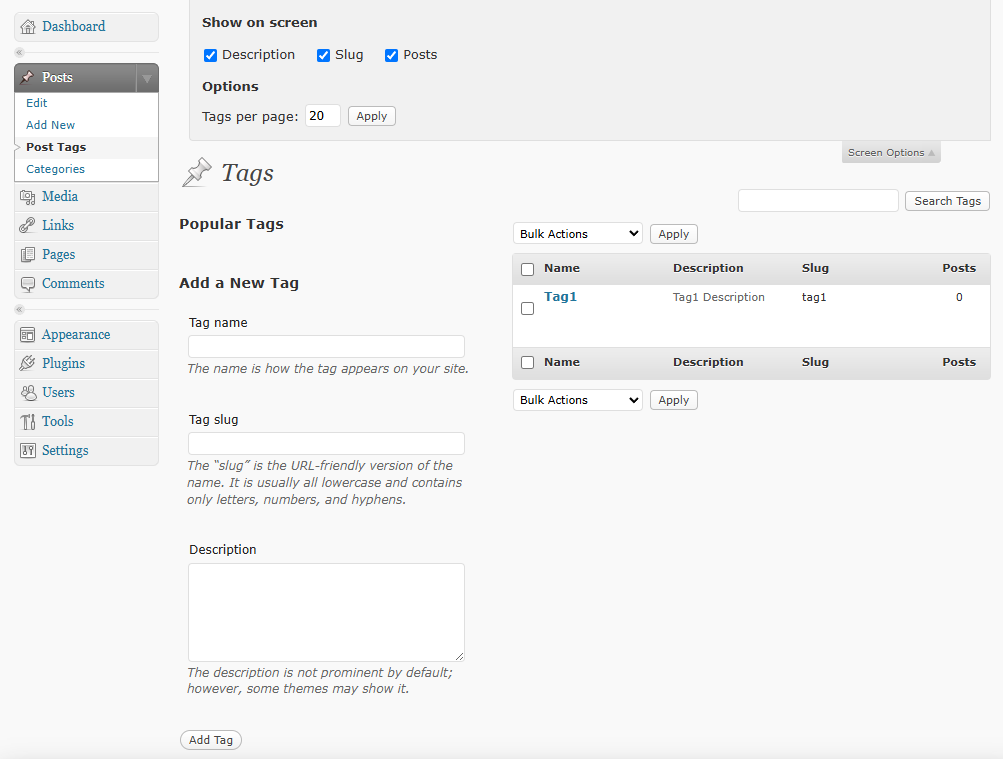Viewport: 1003px width, 759px height.
Task: Click the Plugins plug icon
Action: (x=28, y=363)
